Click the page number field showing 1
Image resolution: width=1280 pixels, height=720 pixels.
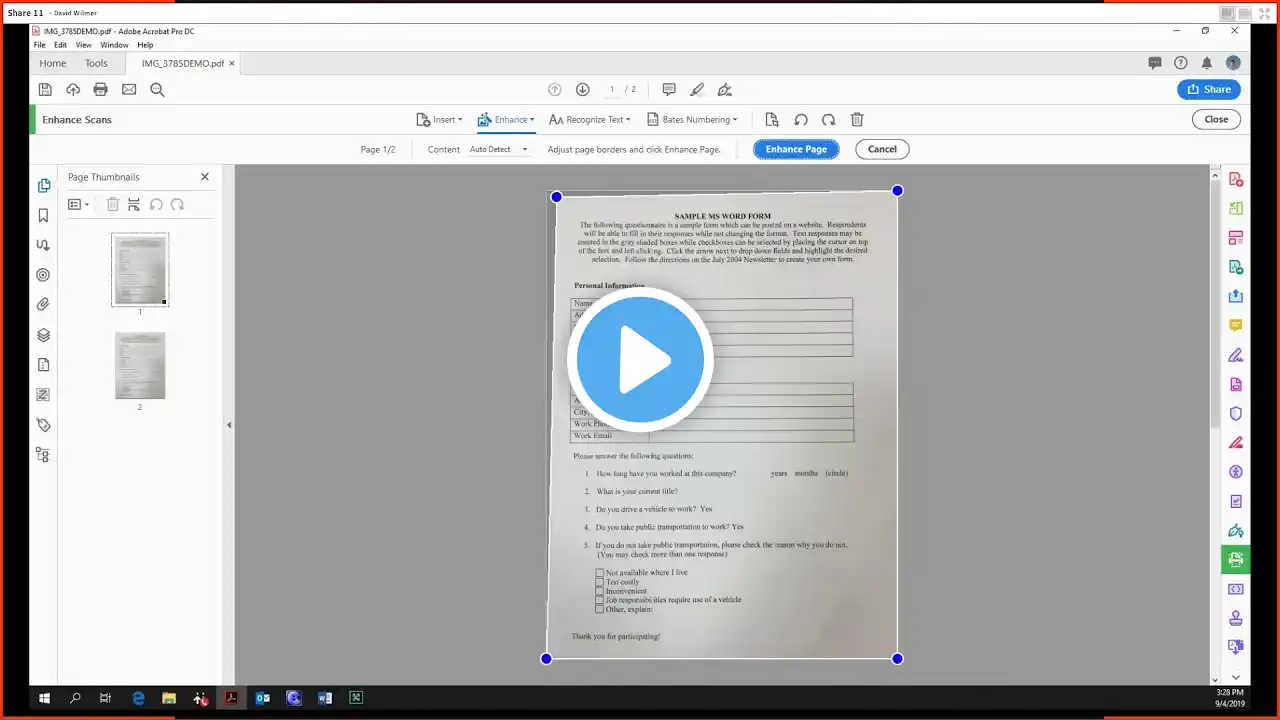tap(612, 89)
